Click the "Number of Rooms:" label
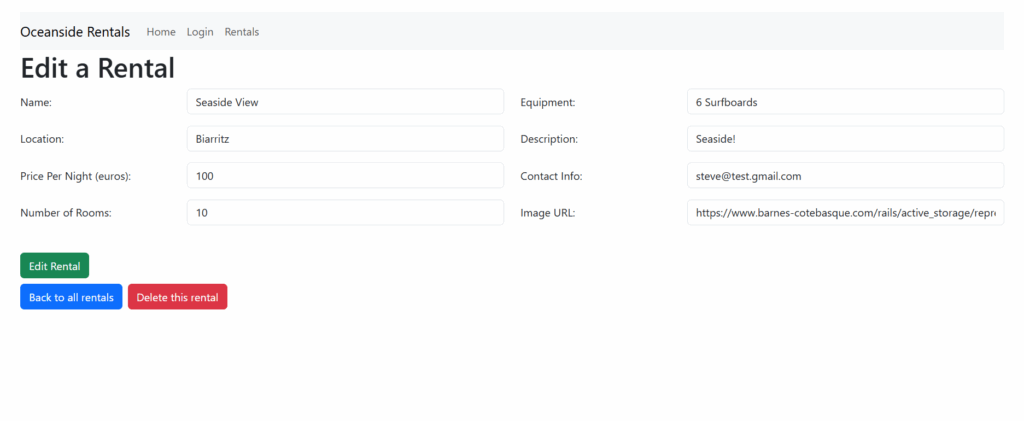 [x=66, y=213]
